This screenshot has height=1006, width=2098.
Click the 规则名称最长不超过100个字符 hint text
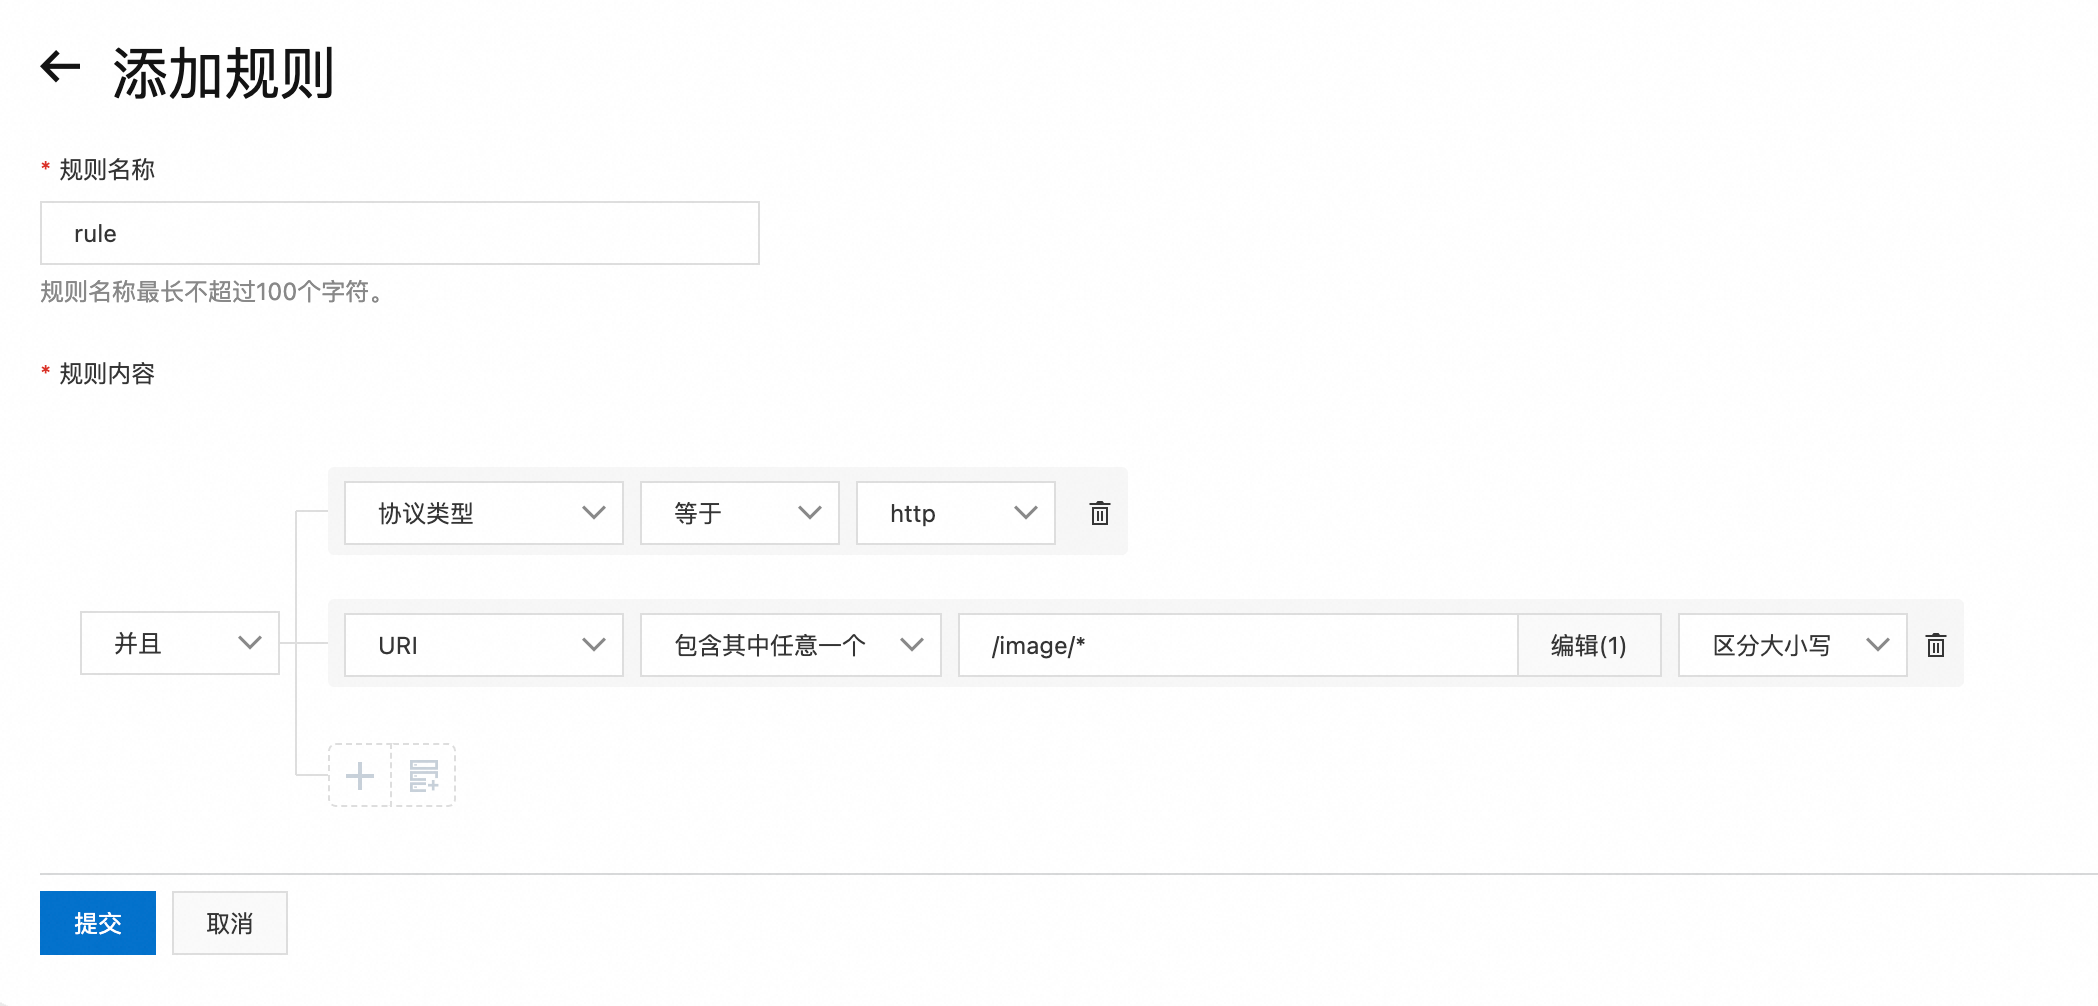pos(212,292)
